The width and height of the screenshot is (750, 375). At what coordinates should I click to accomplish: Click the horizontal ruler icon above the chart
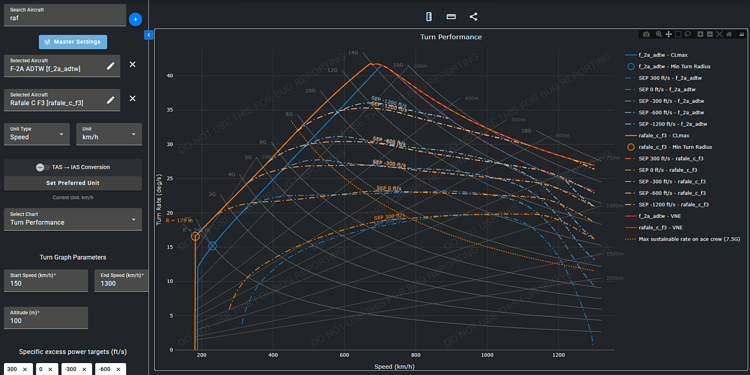pos(451,17)
